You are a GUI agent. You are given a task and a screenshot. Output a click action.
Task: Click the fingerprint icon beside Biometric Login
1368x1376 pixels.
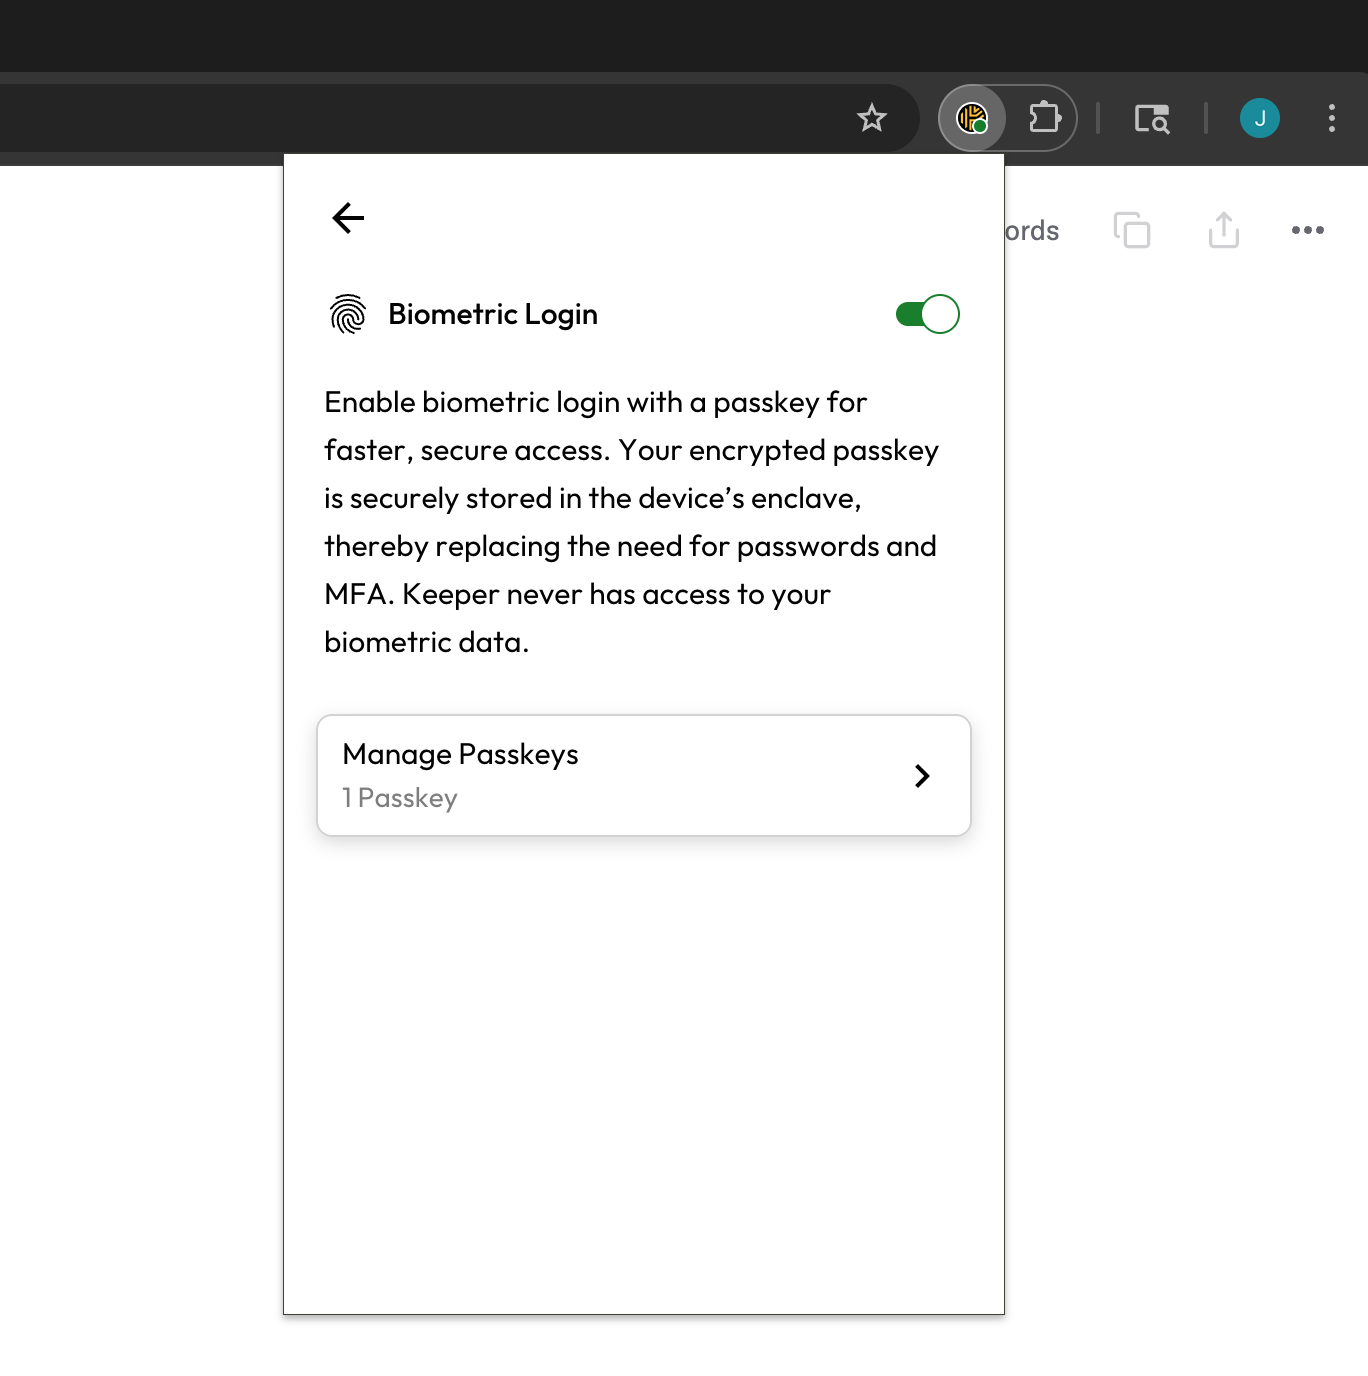(348, 314)
